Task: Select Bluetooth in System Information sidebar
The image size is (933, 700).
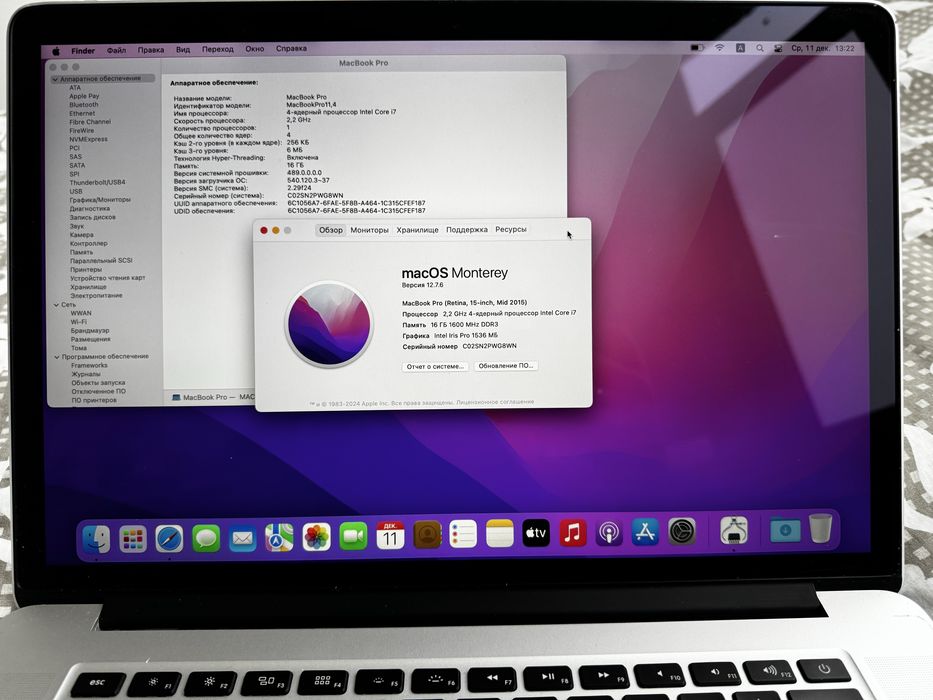Action: [84, 105]
